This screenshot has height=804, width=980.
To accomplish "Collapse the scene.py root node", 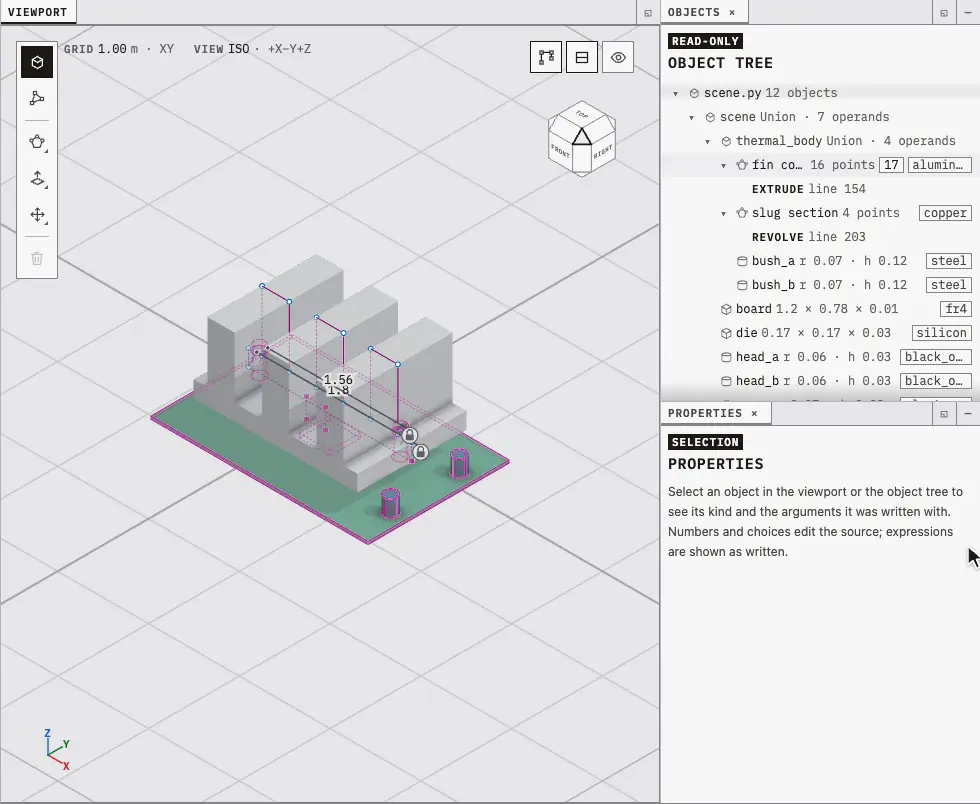I will (x=676, y=93).
